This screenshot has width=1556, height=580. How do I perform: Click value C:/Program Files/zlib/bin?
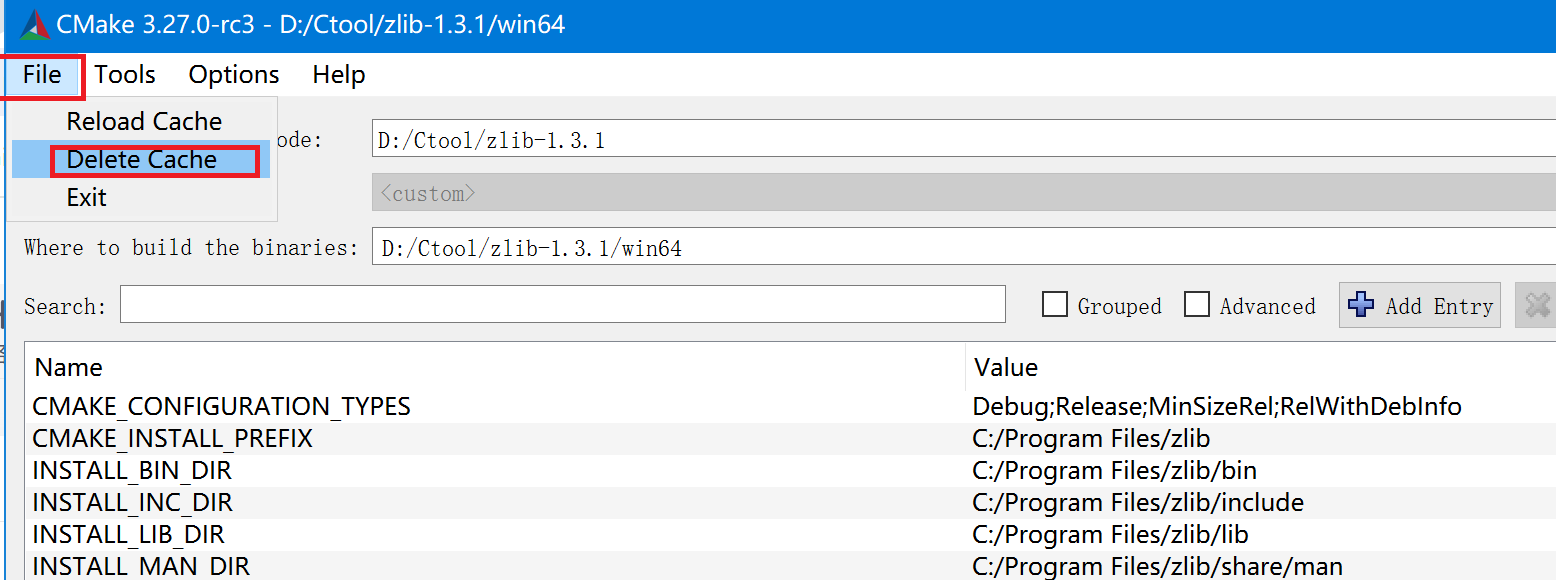click(x=1115, y=471)
